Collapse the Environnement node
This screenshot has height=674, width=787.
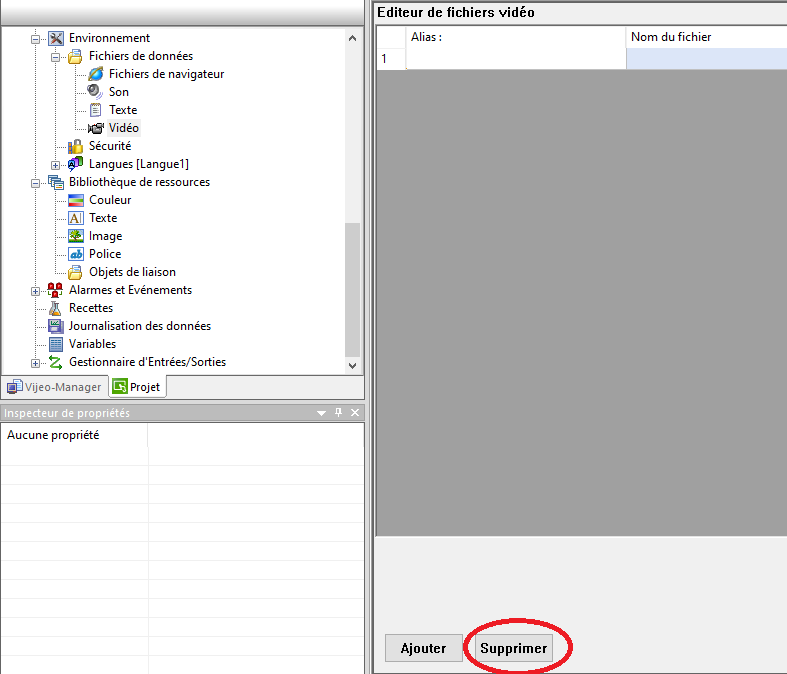pyautogui.click(x=35, y=39)
